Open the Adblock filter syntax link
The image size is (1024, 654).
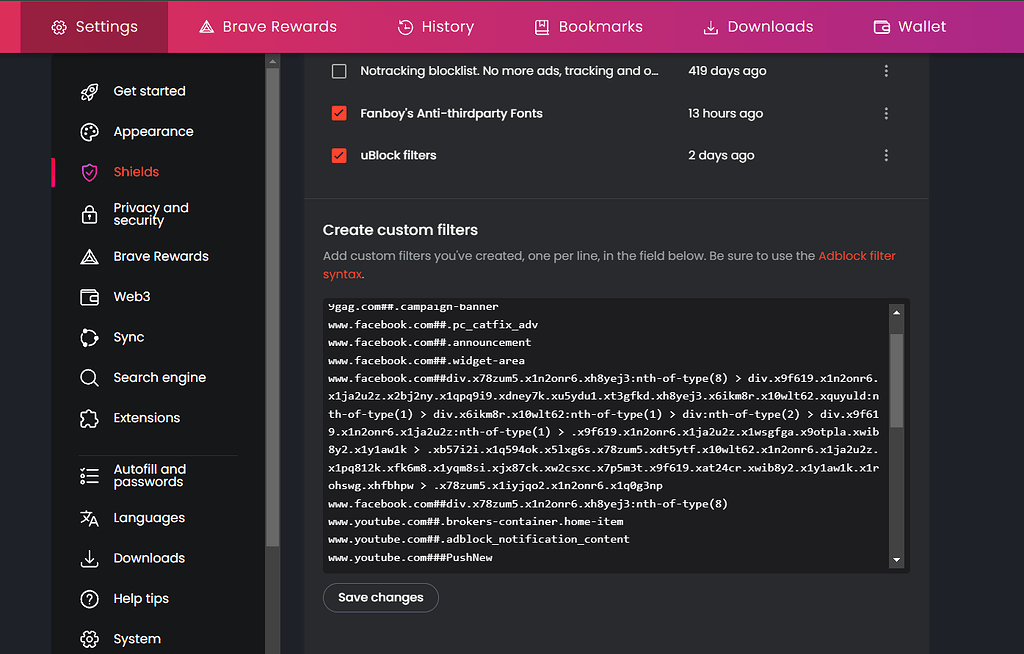click(856, 256)
